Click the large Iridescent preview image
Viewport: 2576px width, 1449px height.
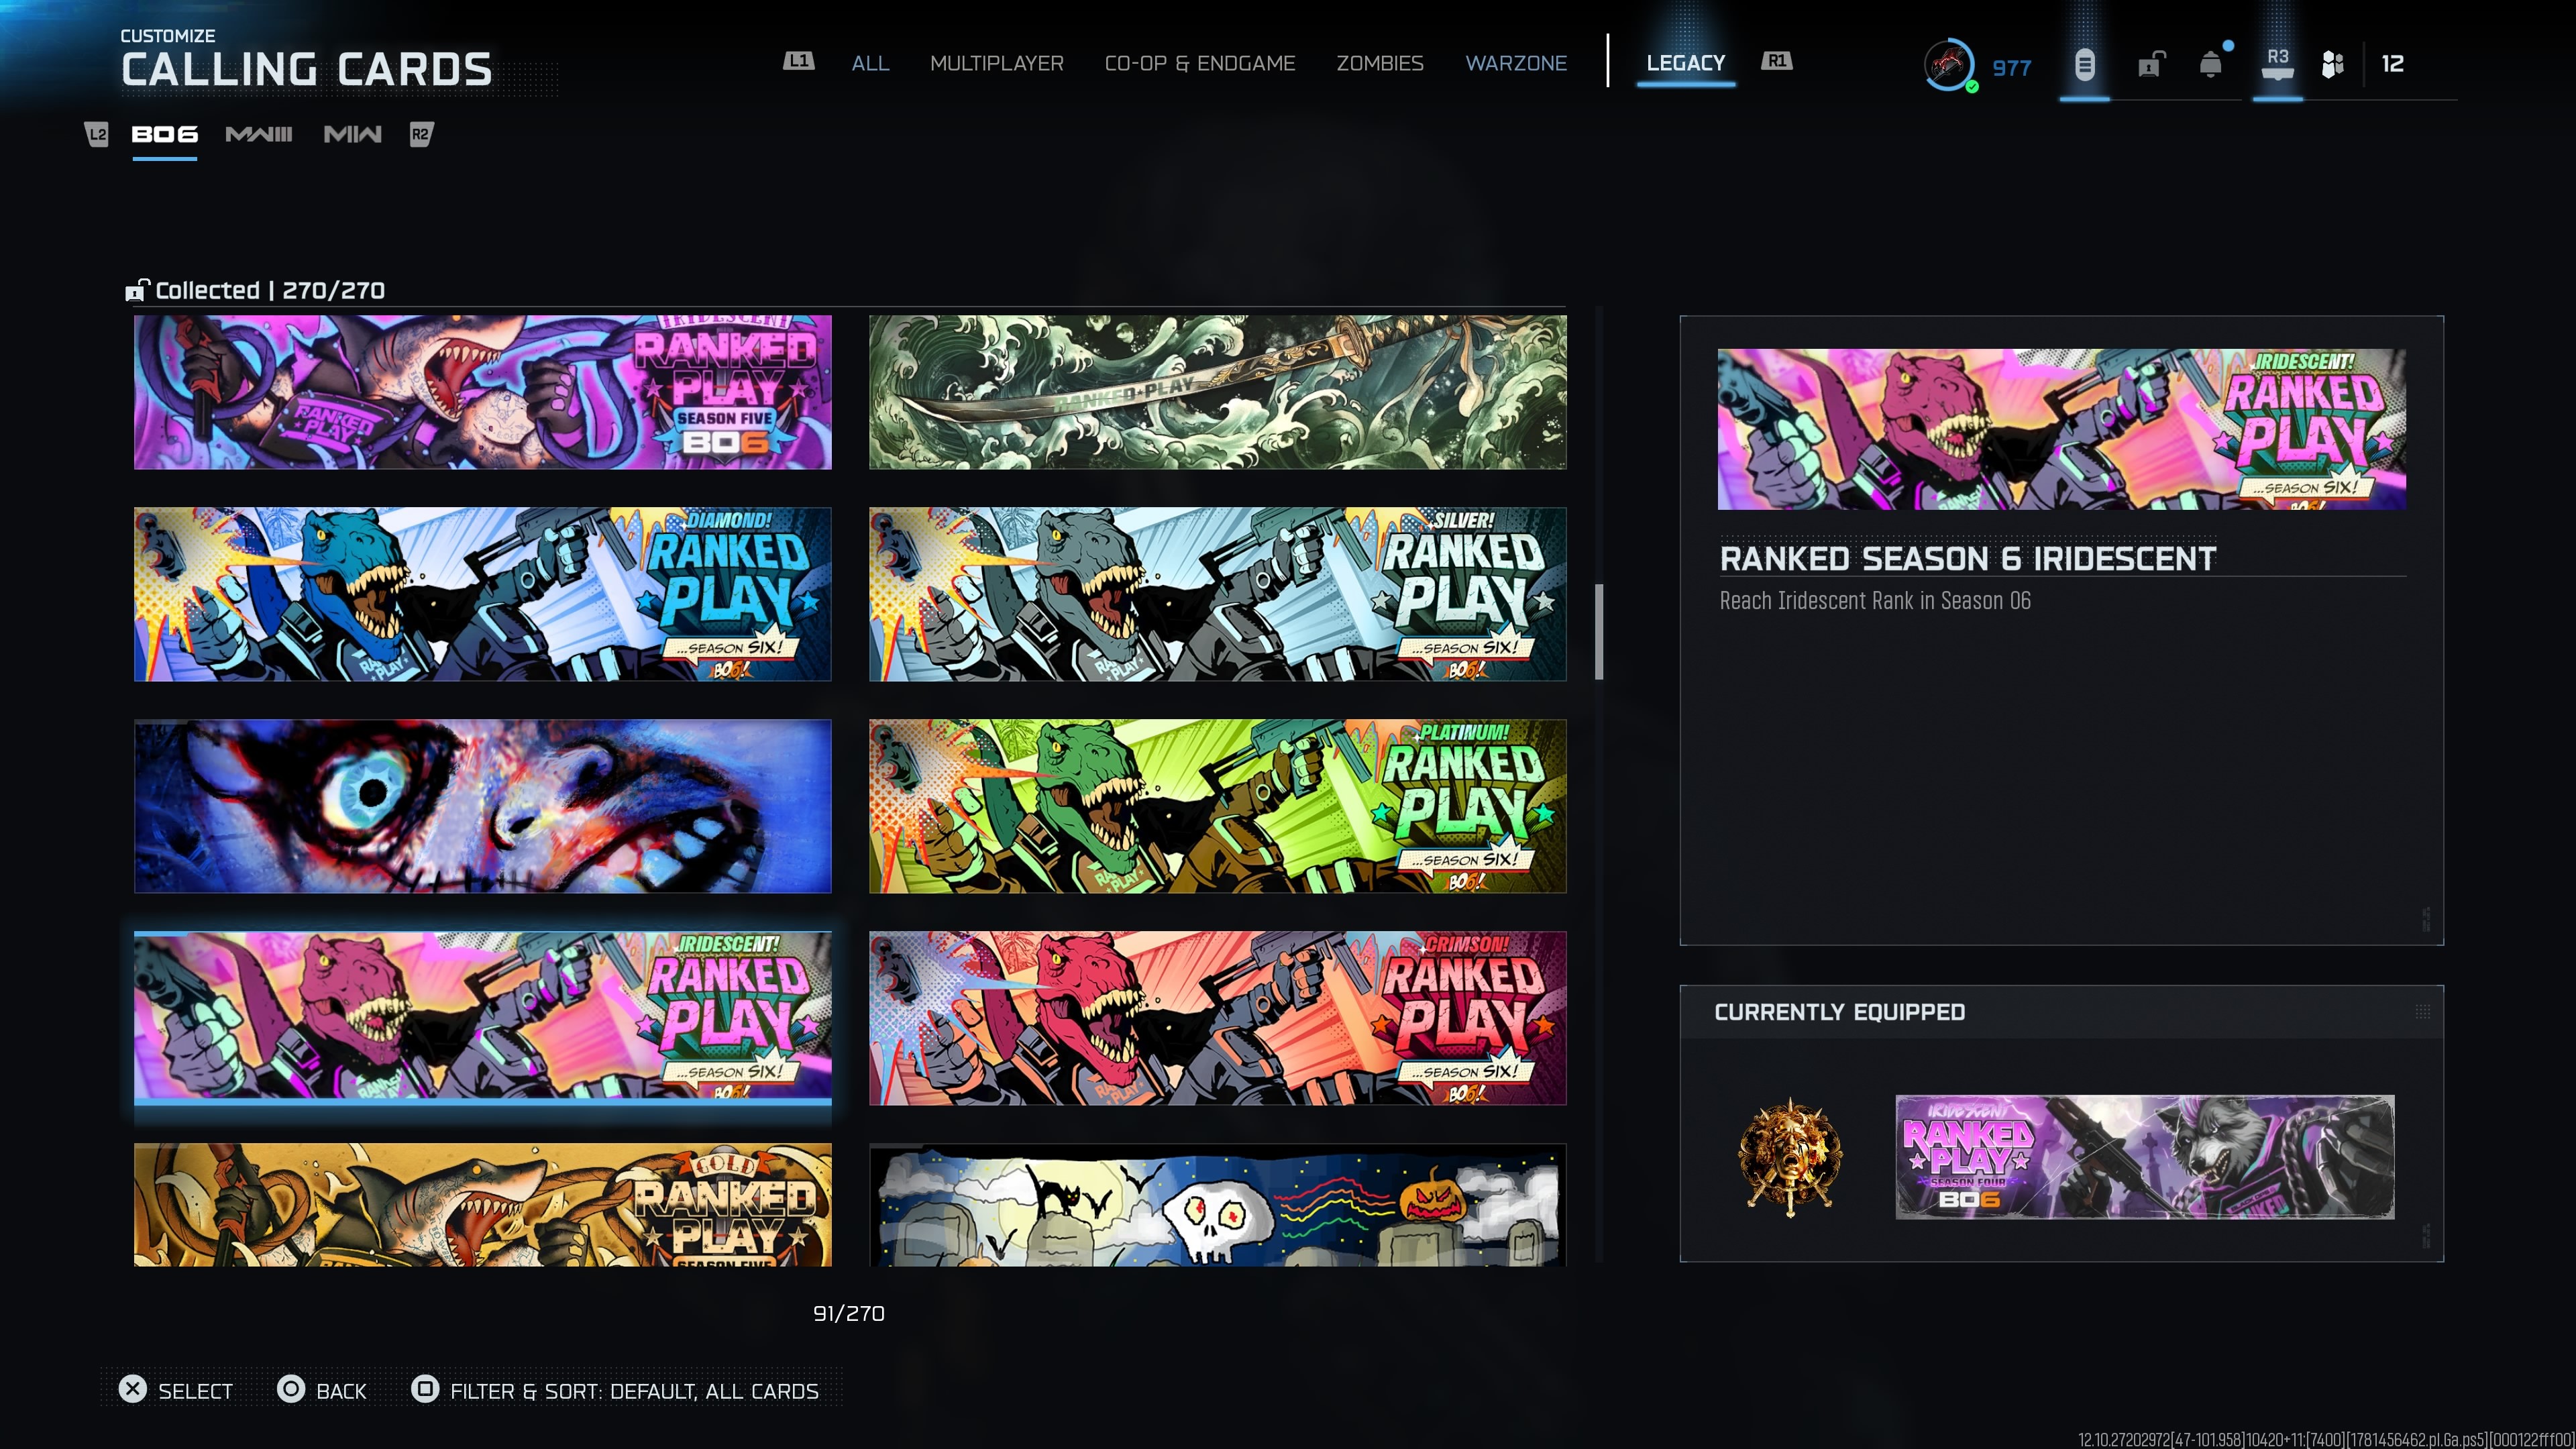(x=2062, y=429)
